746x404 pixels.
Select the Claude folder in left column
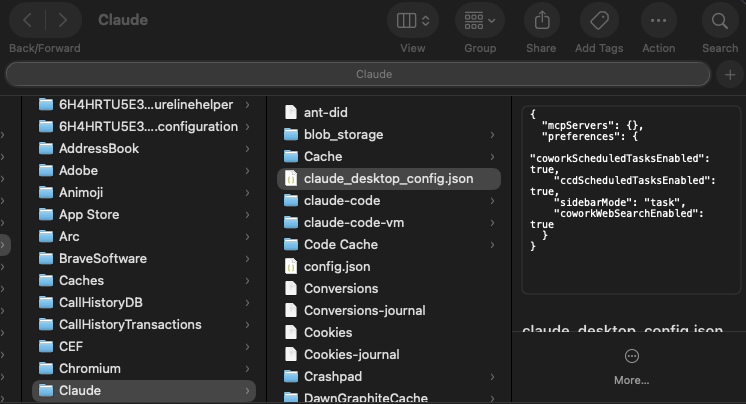(144, 390)
